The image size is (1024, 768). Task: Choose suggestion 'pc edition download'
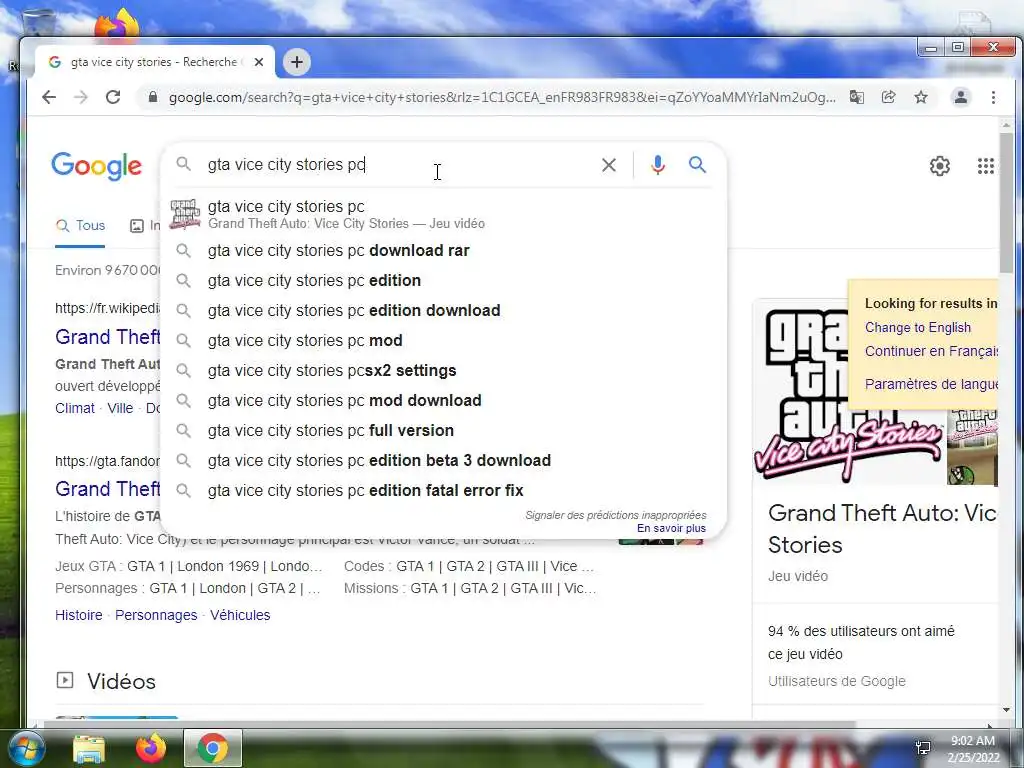click(x=443, y=311)
